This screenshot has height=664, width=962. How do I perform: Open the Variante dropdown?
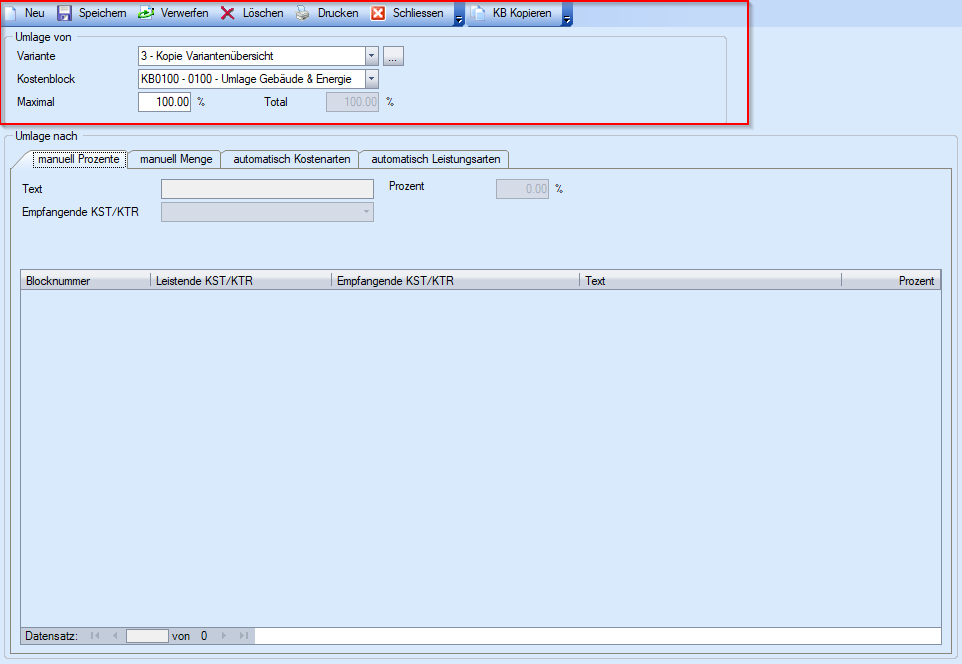(372, 56)
